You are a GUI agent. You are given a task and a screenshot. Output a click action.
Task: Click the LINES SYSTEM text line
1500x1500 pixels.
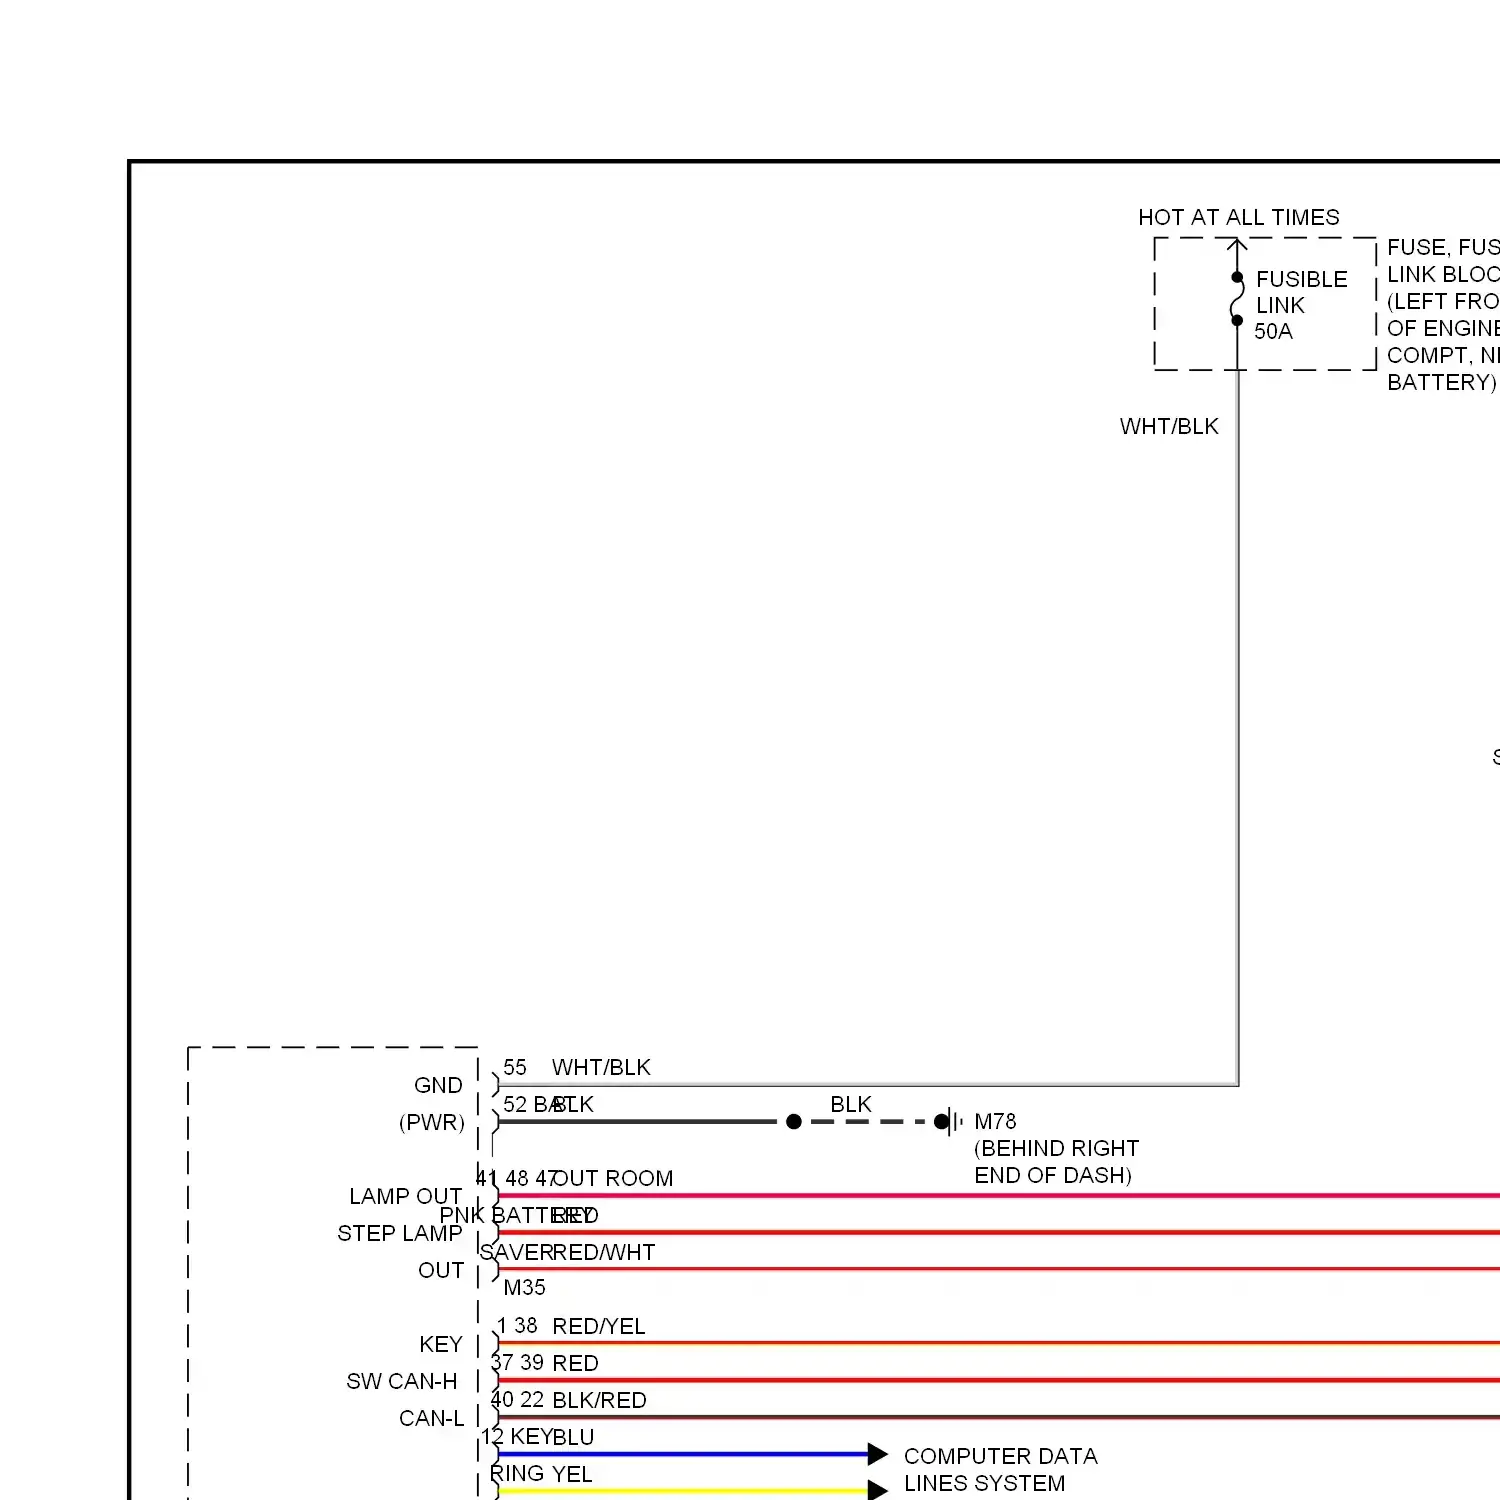[x=984, y=1483]
